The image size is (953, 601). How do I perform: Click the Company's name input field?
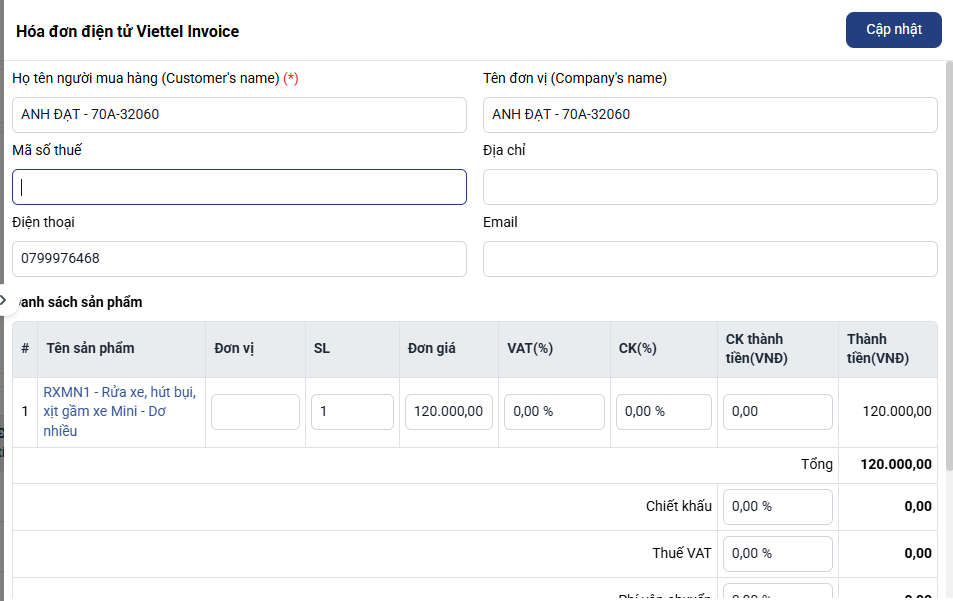pos(710,115)
